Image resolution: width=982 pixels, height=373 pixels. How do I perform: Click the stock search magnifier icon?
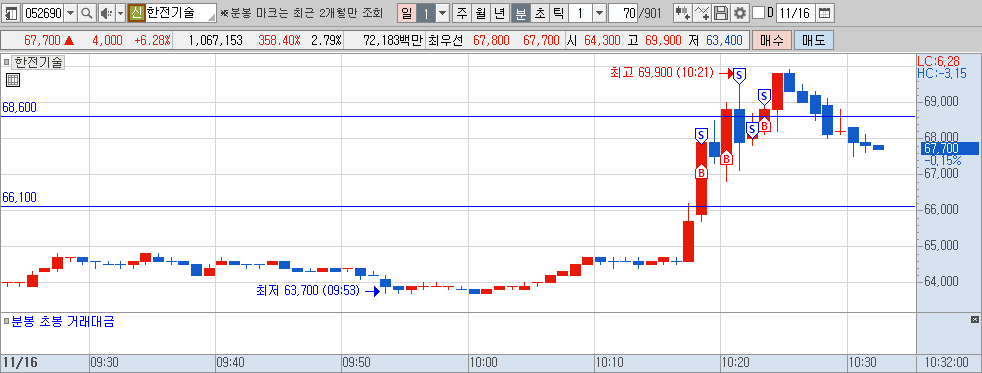(x=86, y=13)
